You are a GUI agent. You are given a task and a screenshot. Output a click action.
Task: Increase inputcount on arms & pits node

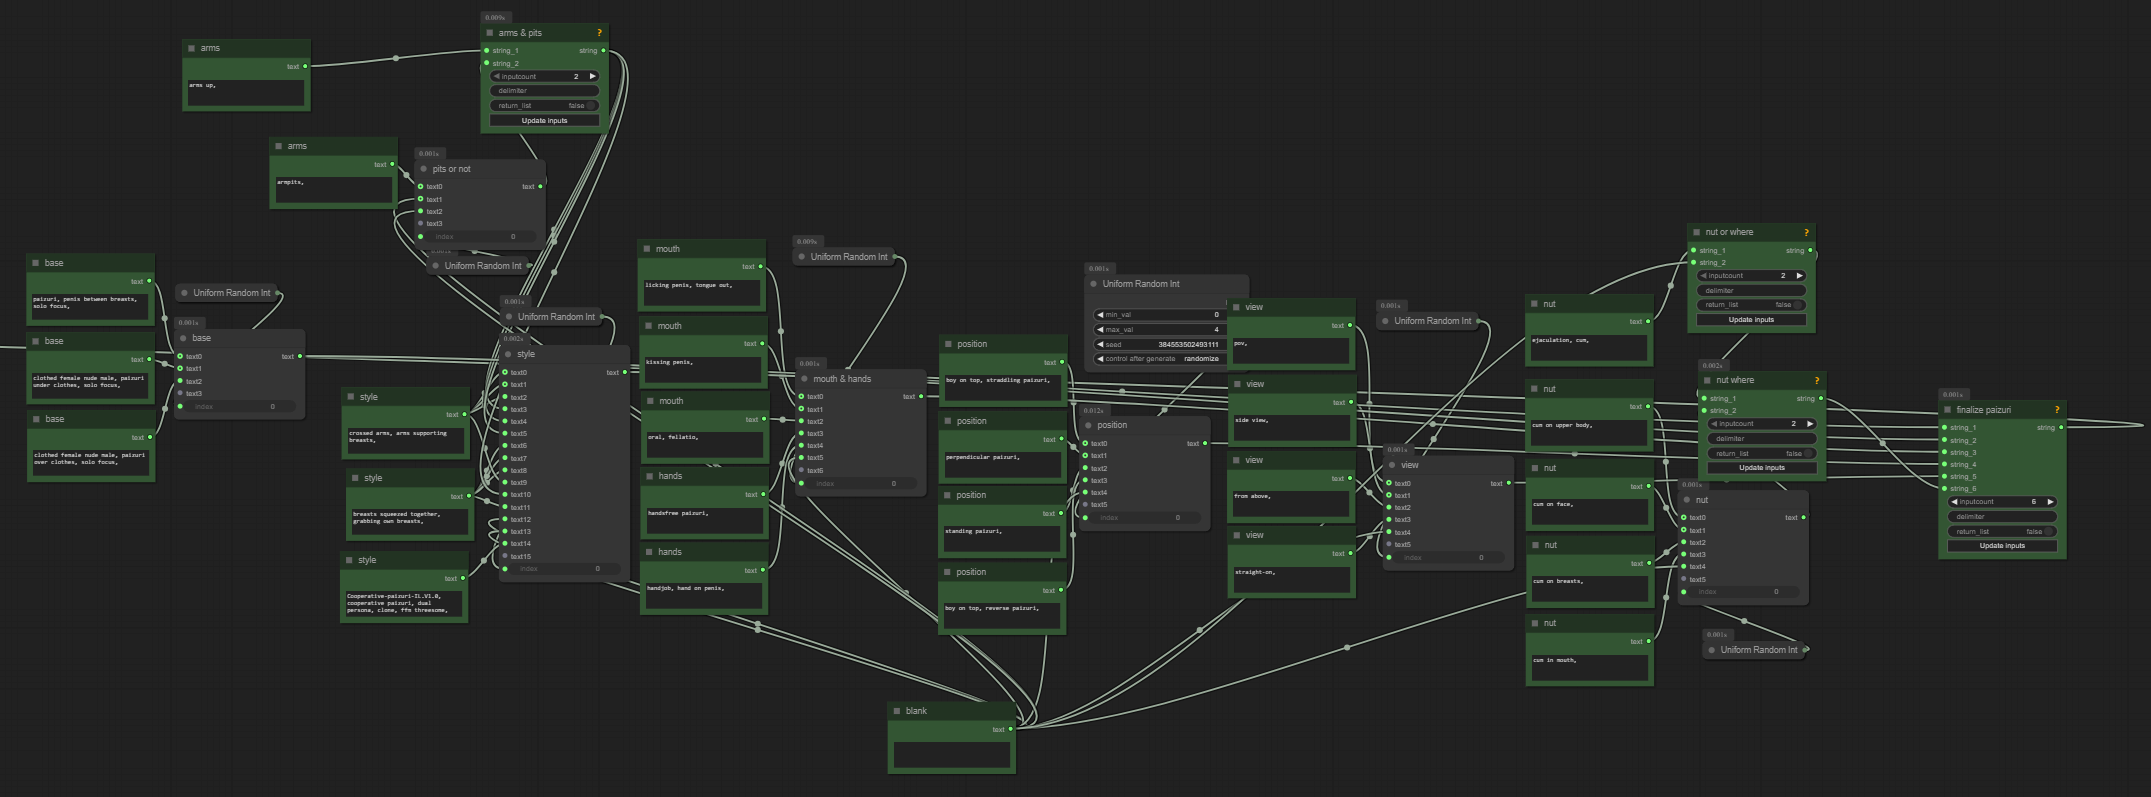(593, 77)
